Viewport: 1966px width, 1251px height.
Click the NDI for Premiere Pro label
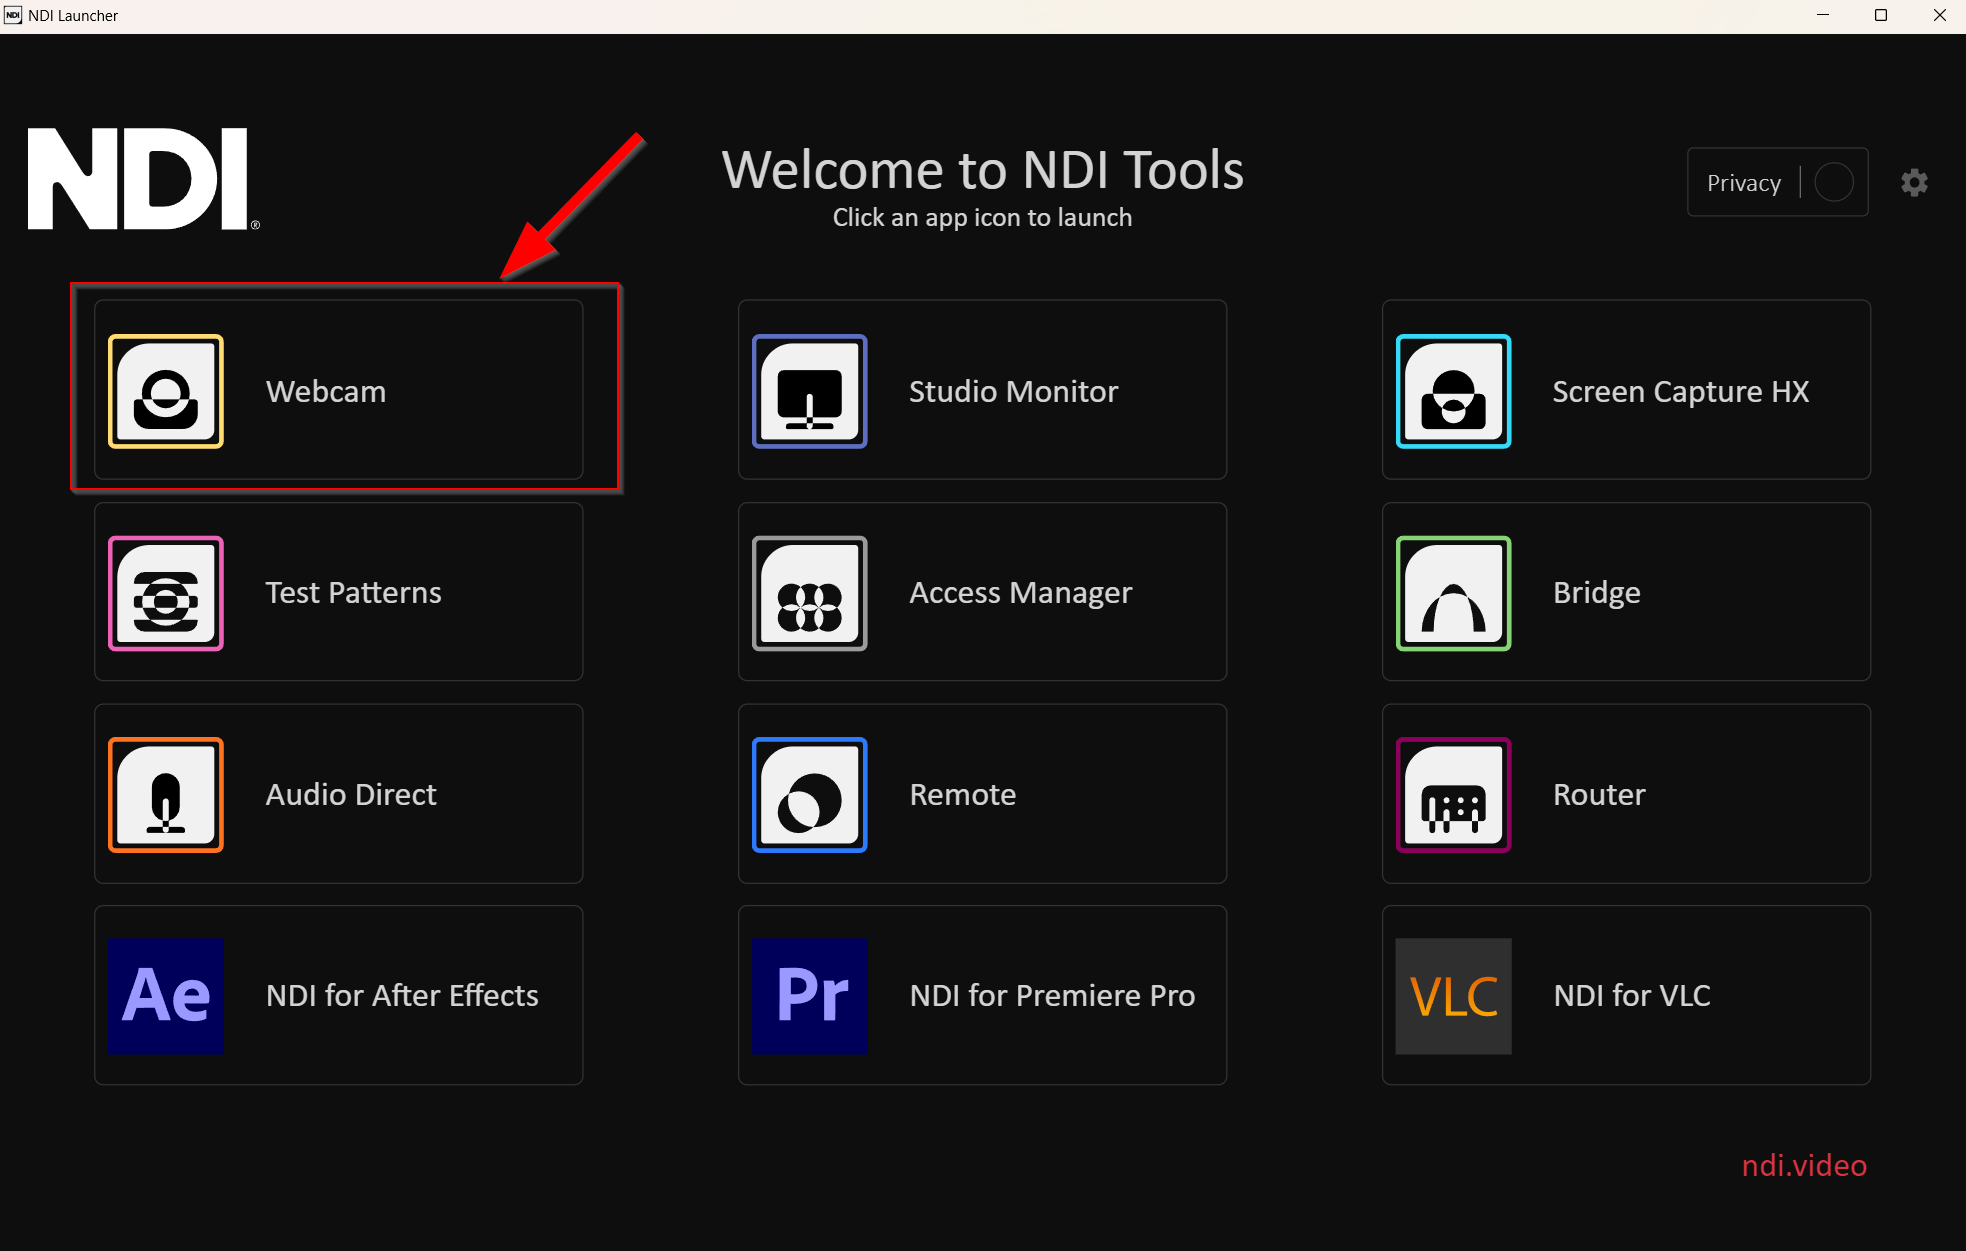pyautogui.click(x=1052, y=996)
